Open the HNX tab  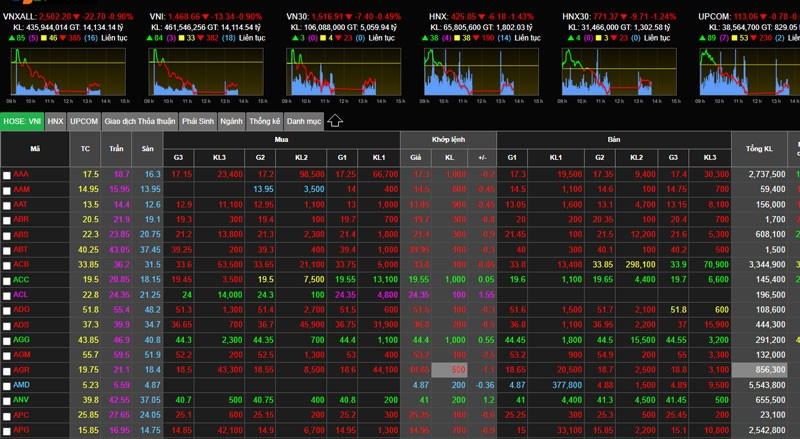click(x=55, y=121)
